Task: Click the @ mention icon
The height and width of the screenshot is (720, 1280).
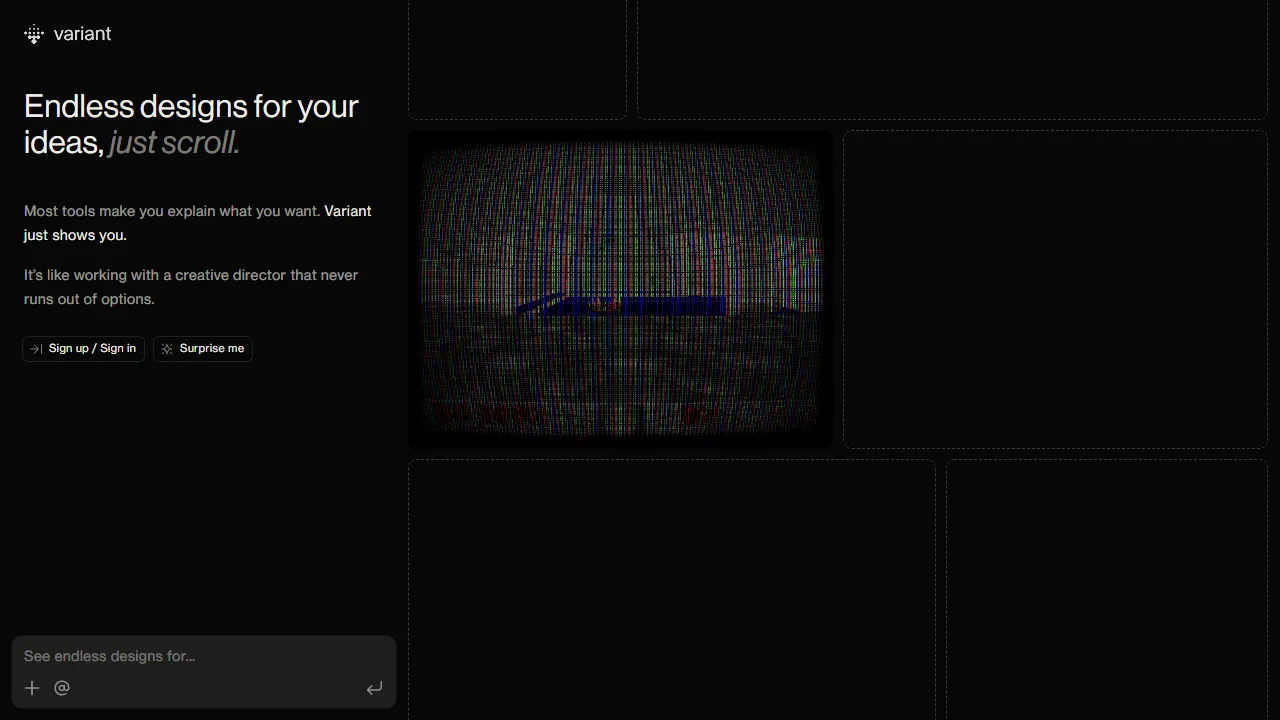Action: click(x=62, y=688)
